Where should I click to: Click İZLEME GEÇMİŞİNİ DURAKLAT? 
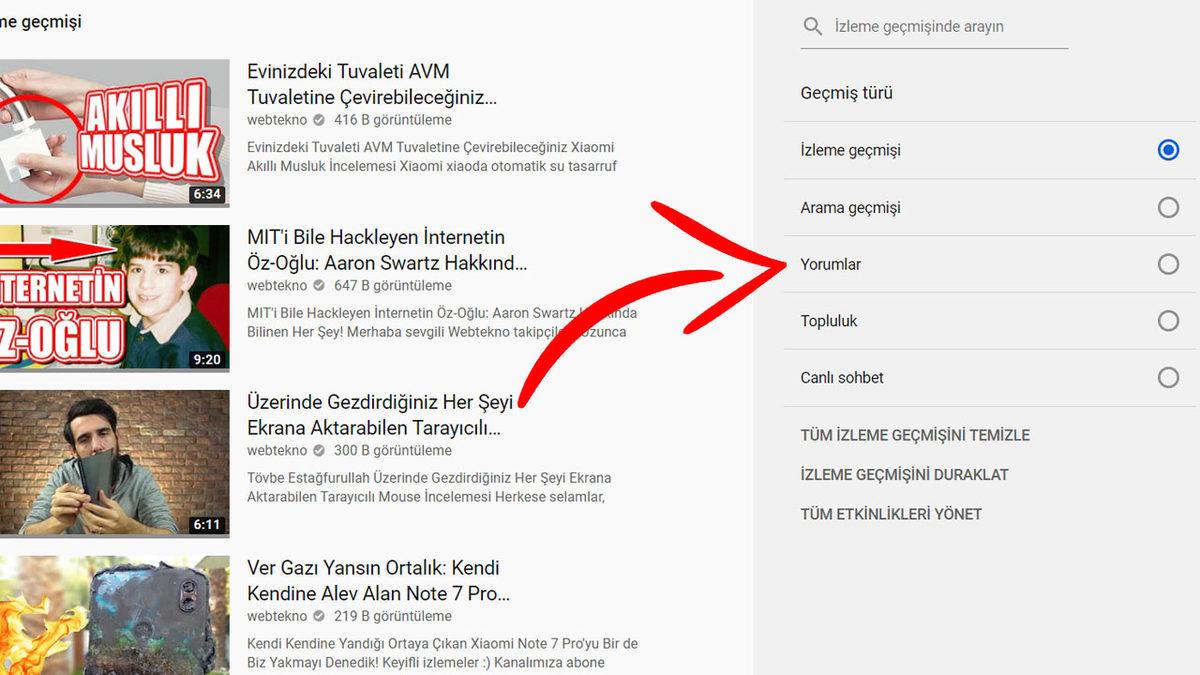904,474
